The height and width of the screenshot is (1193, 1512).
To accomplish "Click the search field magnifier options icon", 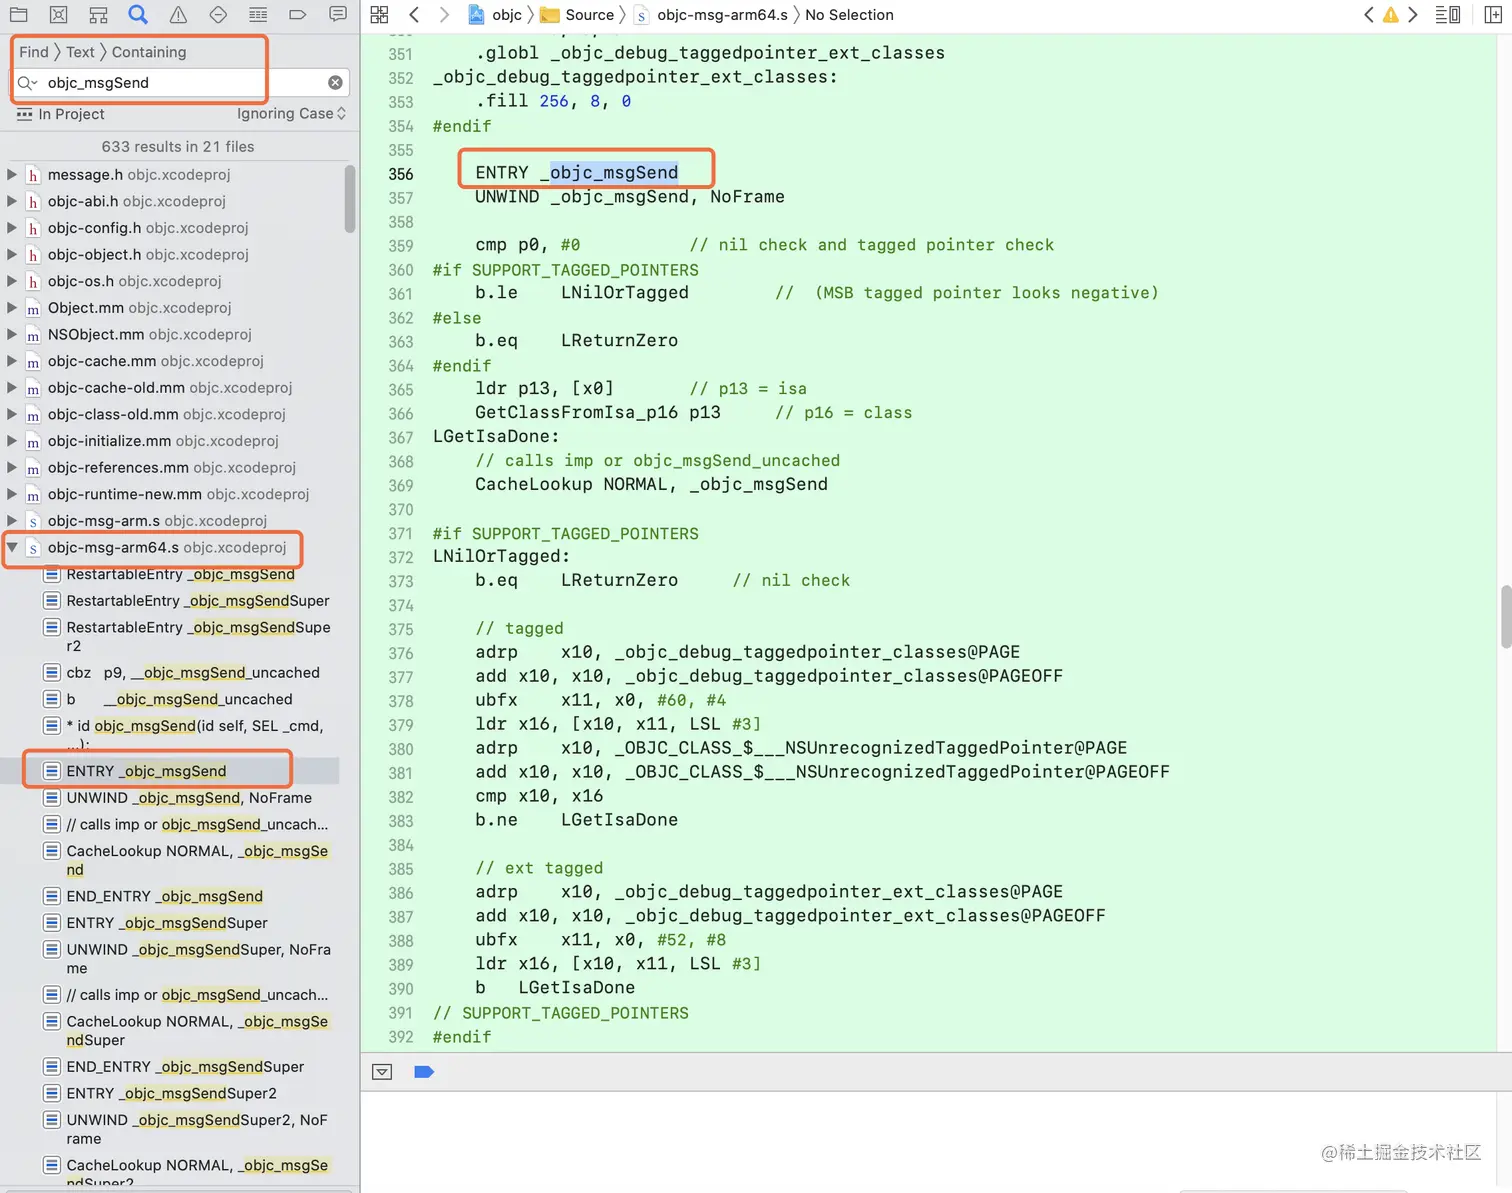I will (27, 83).
